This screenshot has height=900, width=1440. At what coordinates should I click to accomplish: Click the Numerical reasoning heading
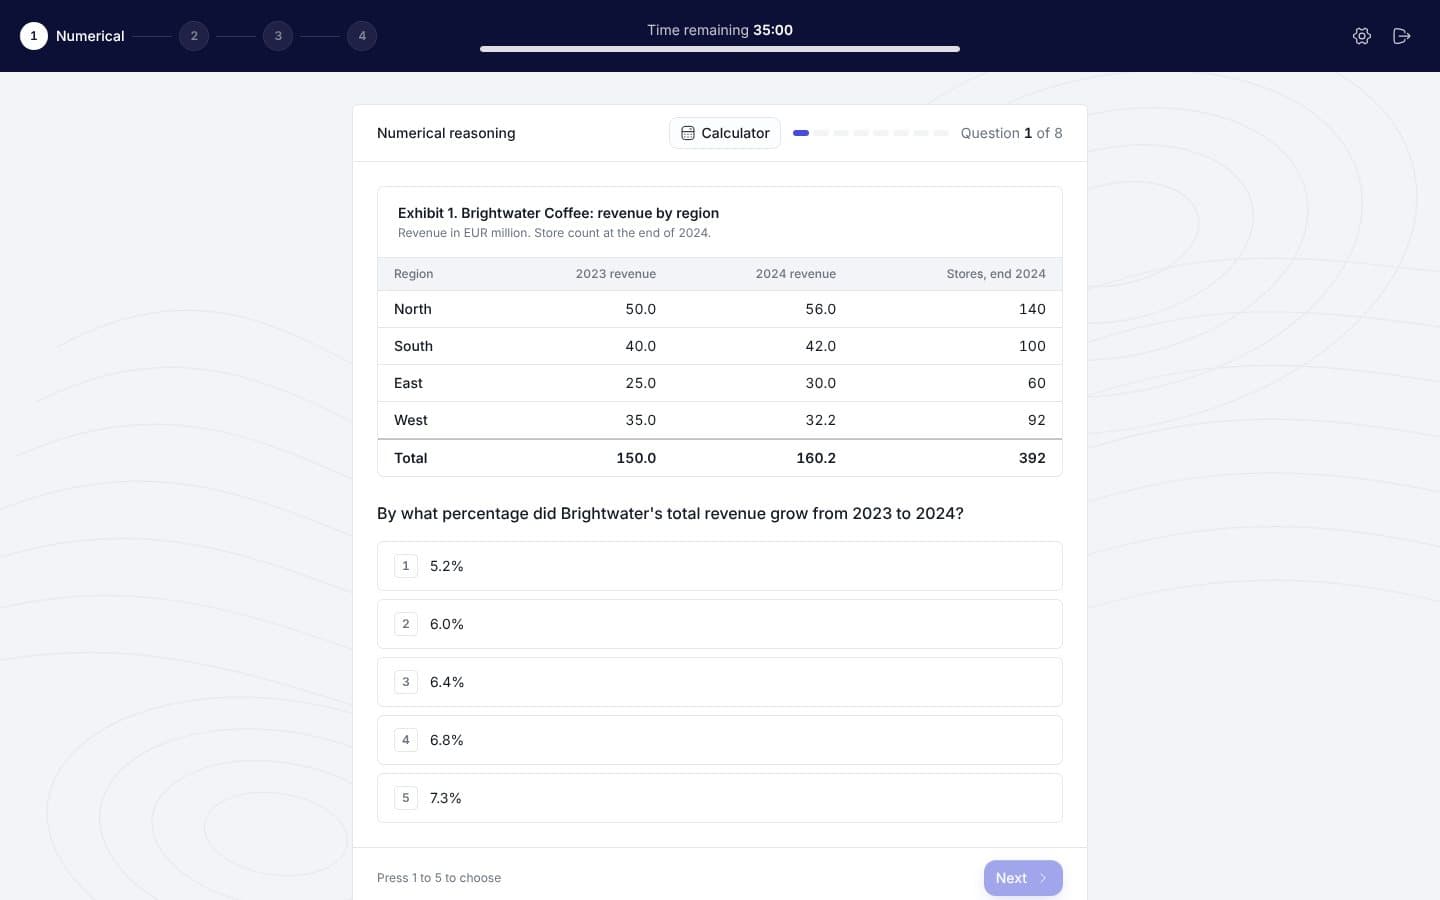[x=446, y=133]
